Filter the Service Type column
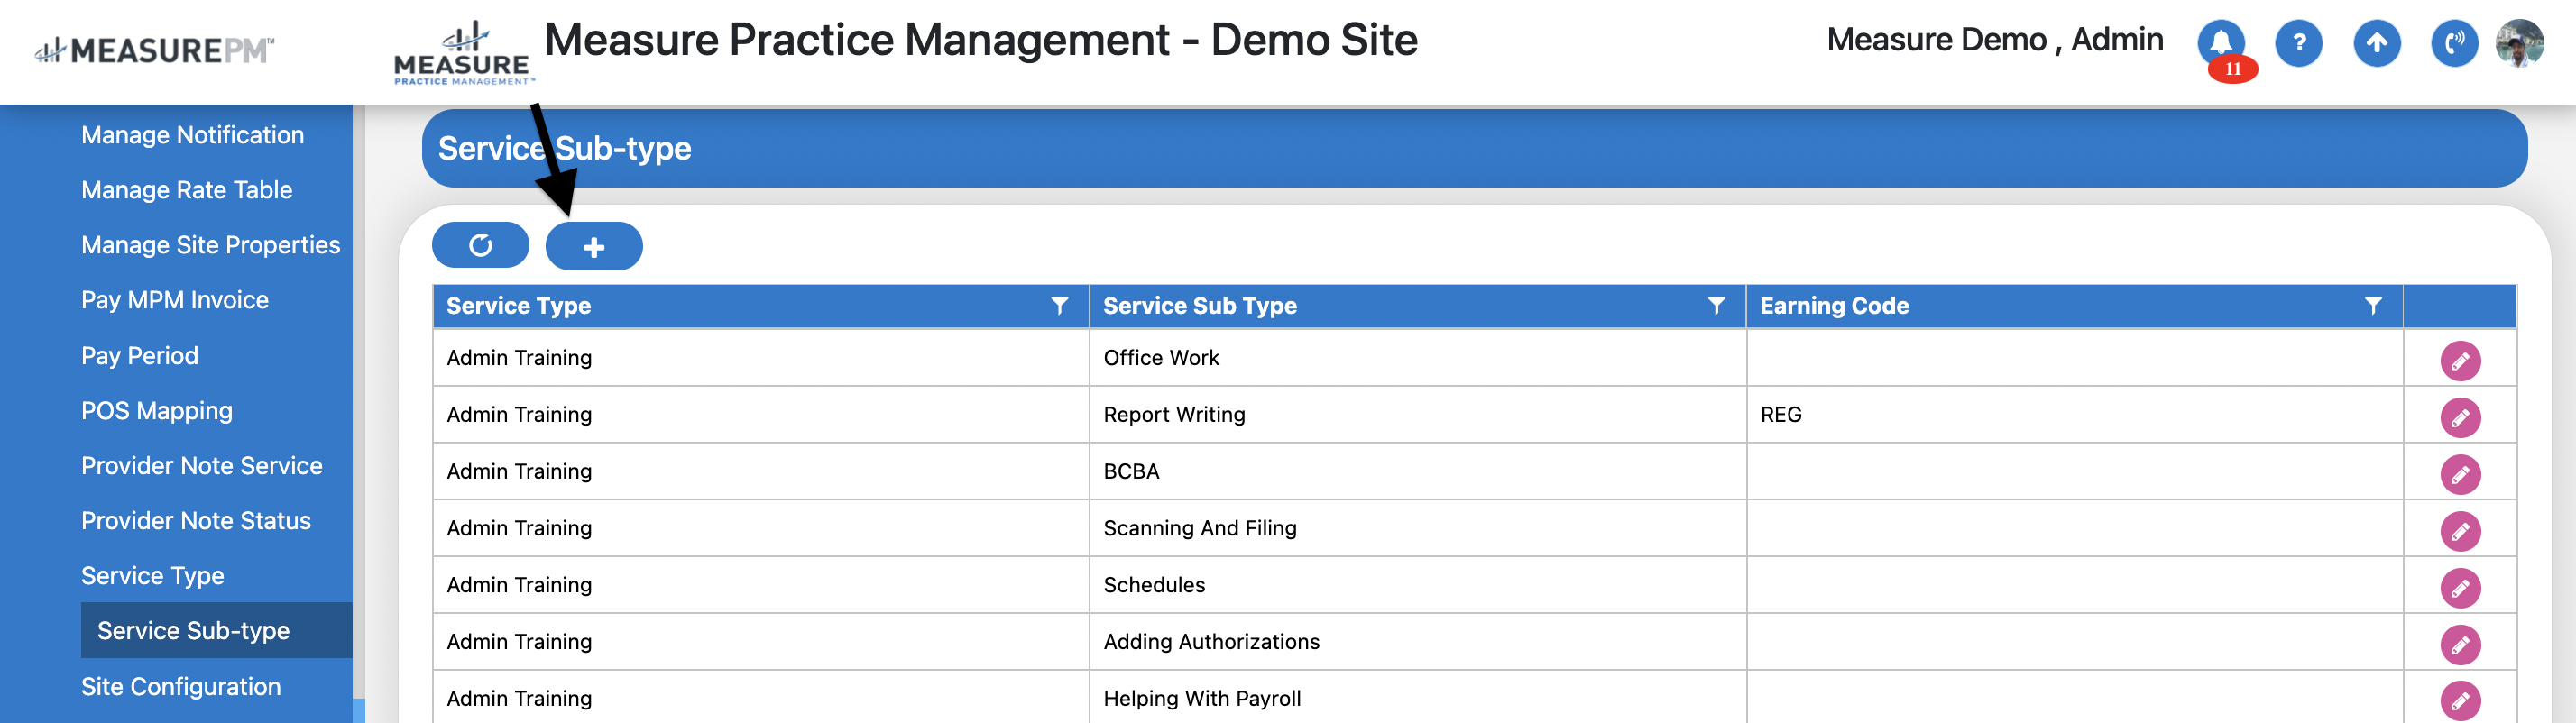Image resolution: width=2576 pixels, height=723 pixels. pyautogui.click(x=1059, y=306)
